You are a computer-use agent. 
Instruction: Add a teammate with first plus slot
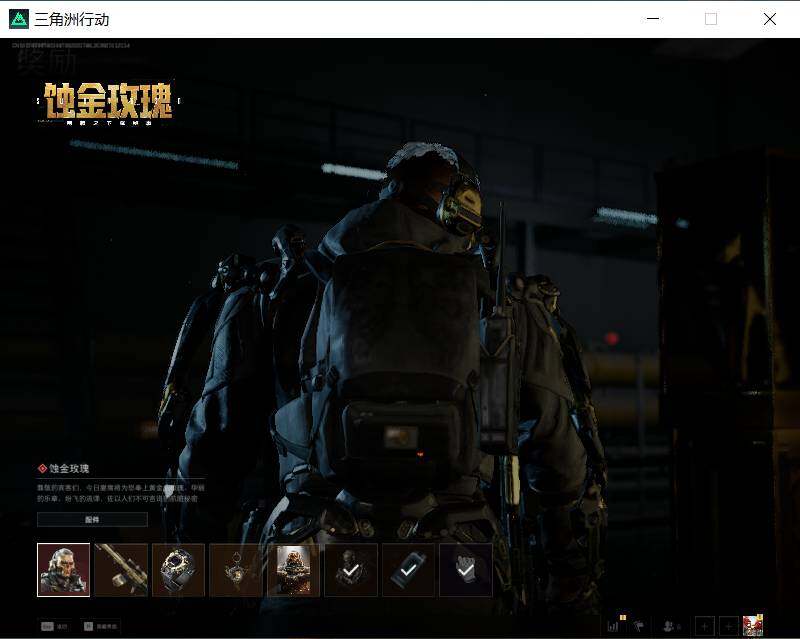coord(705,626)
